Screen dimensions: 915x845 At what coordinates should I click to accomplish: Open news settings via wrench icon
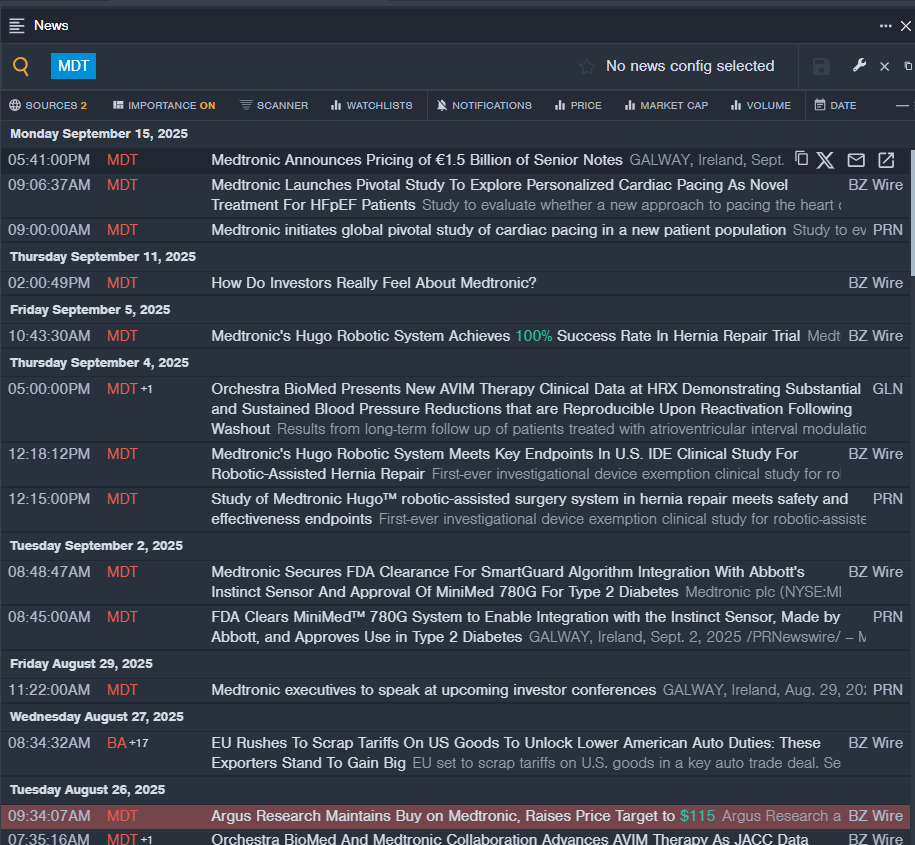pyautogui.click(x=859, y=66)
